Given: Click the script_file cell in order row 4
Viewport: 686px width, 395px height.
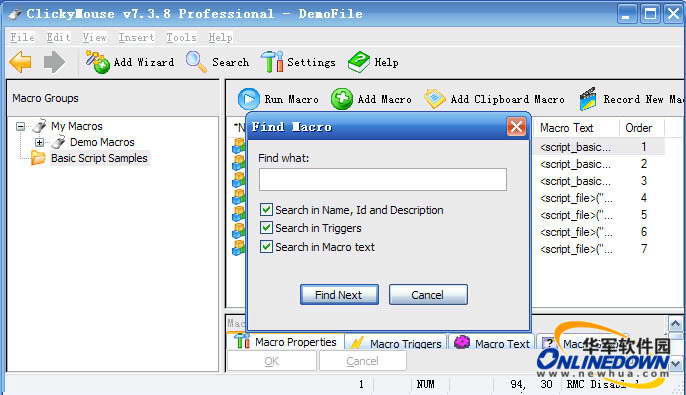Looking at the screenshot, I should pos(575,198).
